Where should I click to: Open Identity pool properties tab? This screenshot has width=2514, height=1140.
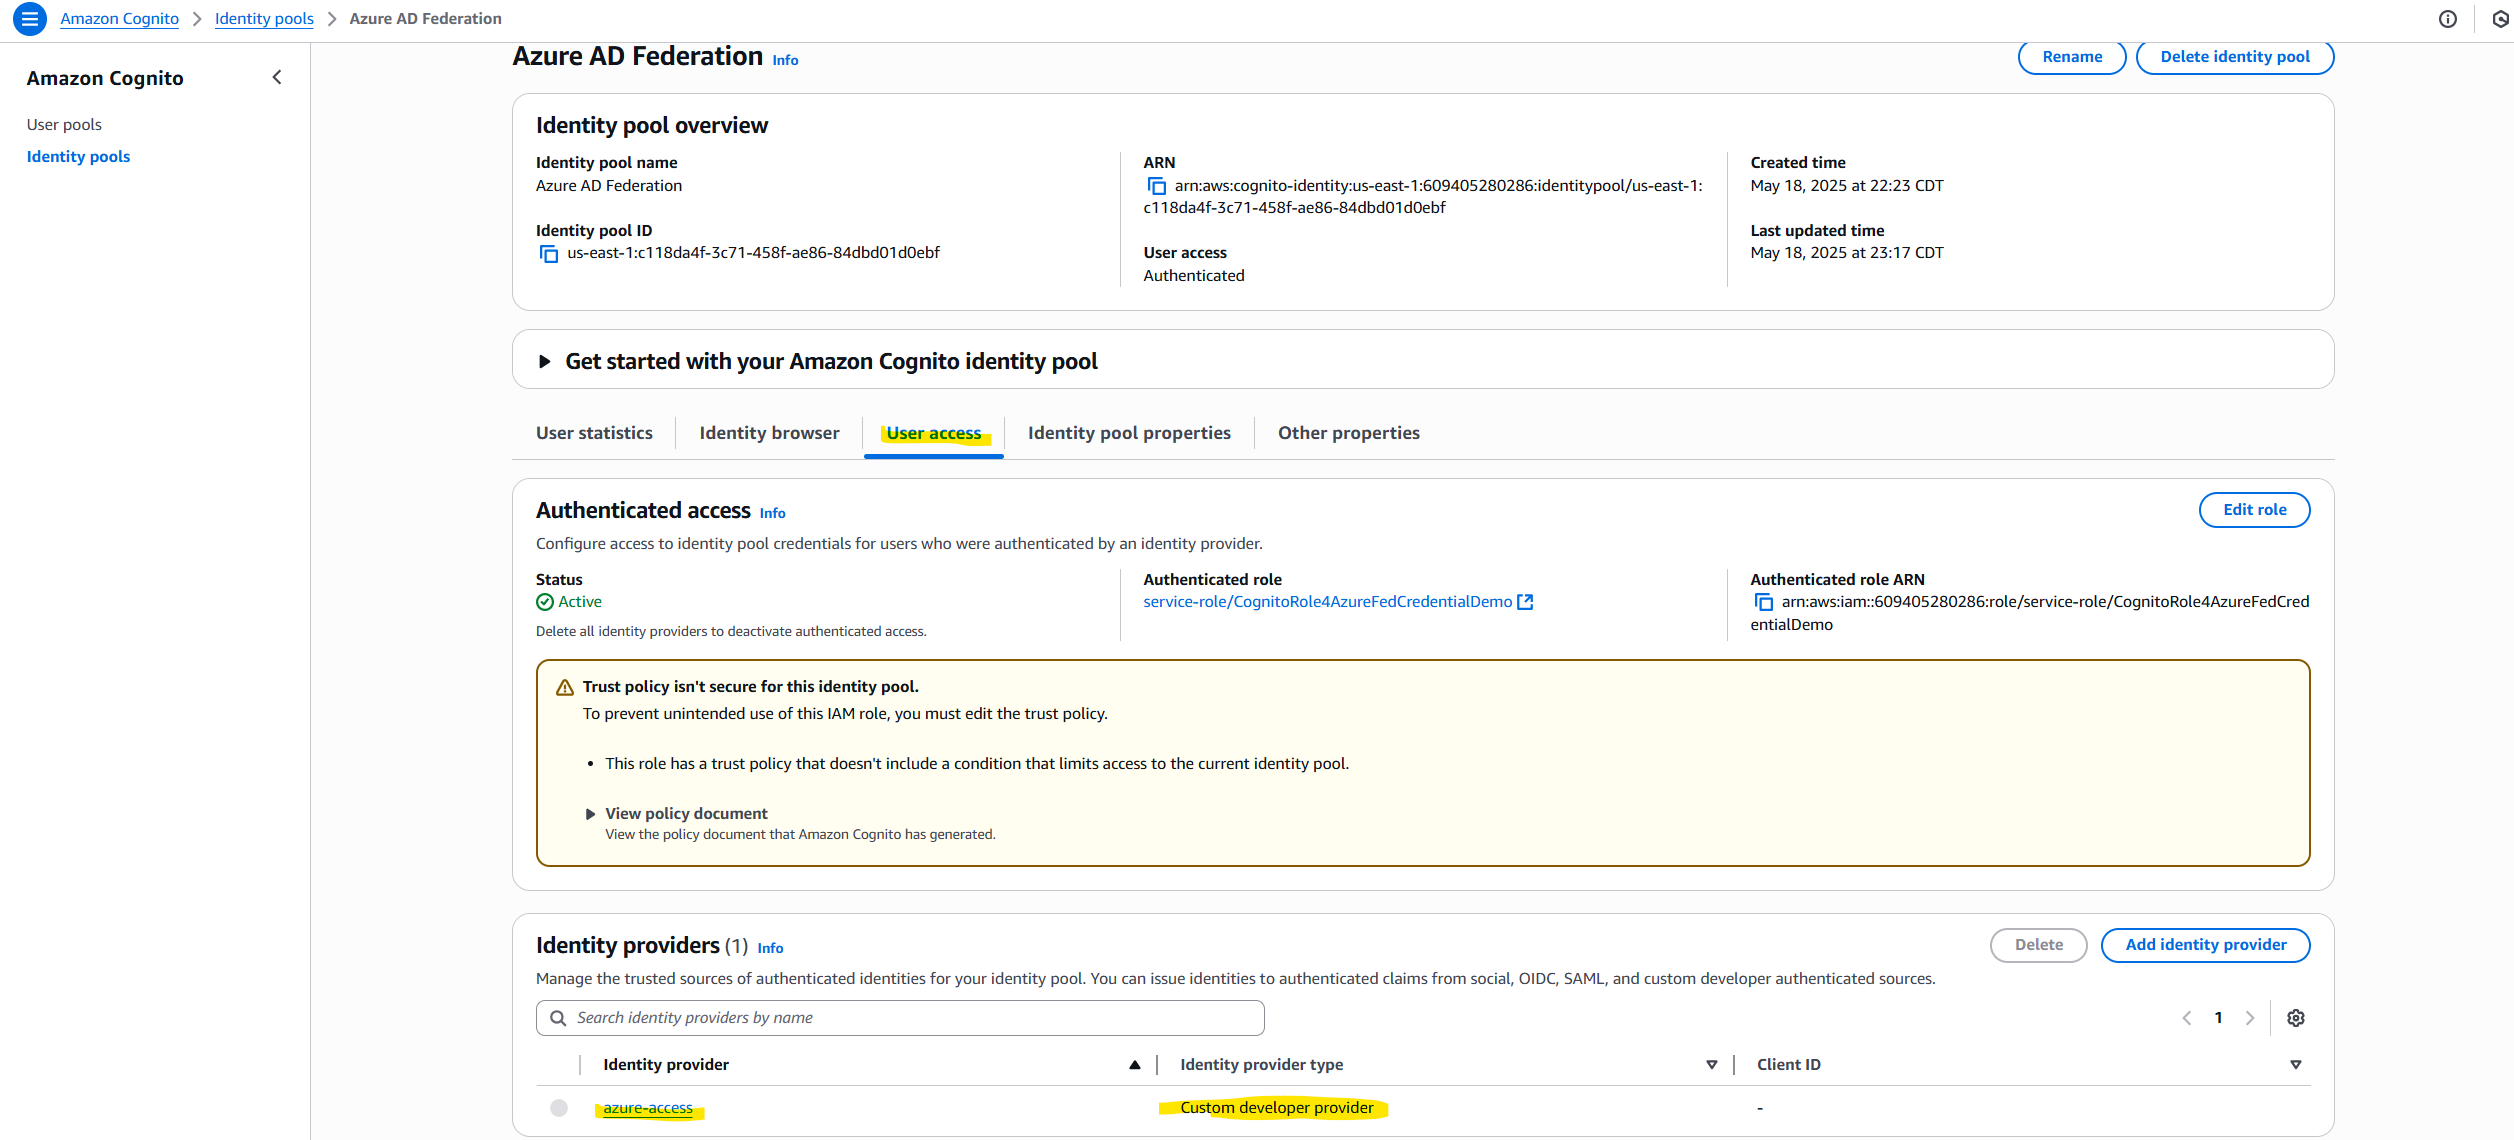(x=1129, y=433)
